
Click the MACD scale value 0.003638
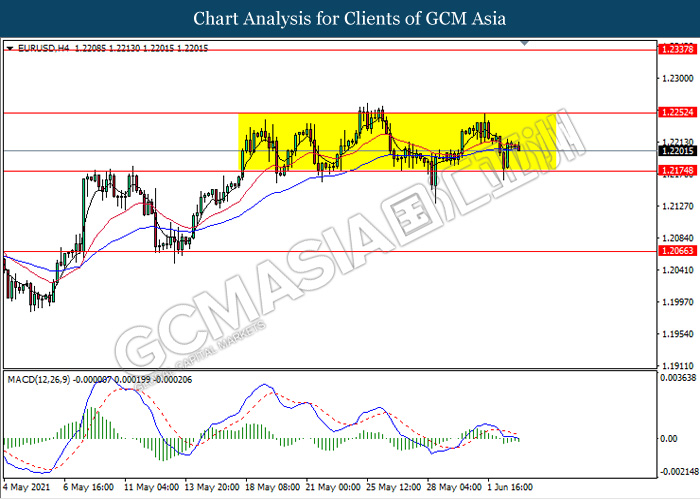(678, 378)
